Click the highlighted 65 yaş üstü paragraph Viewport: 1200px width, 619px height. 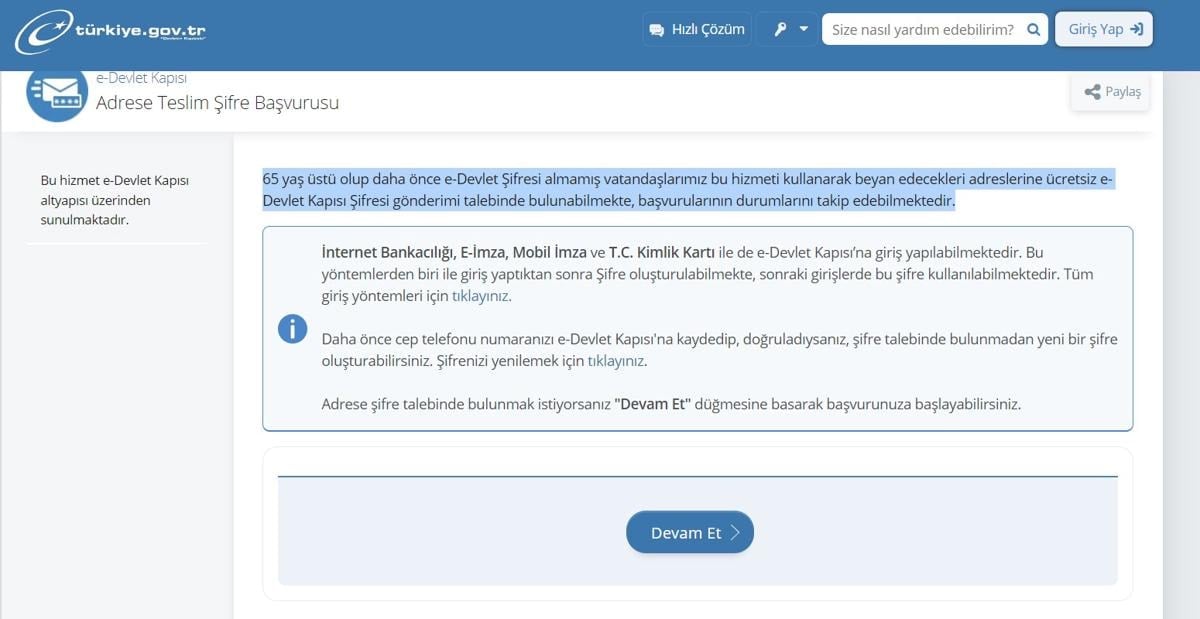[687, 190]
